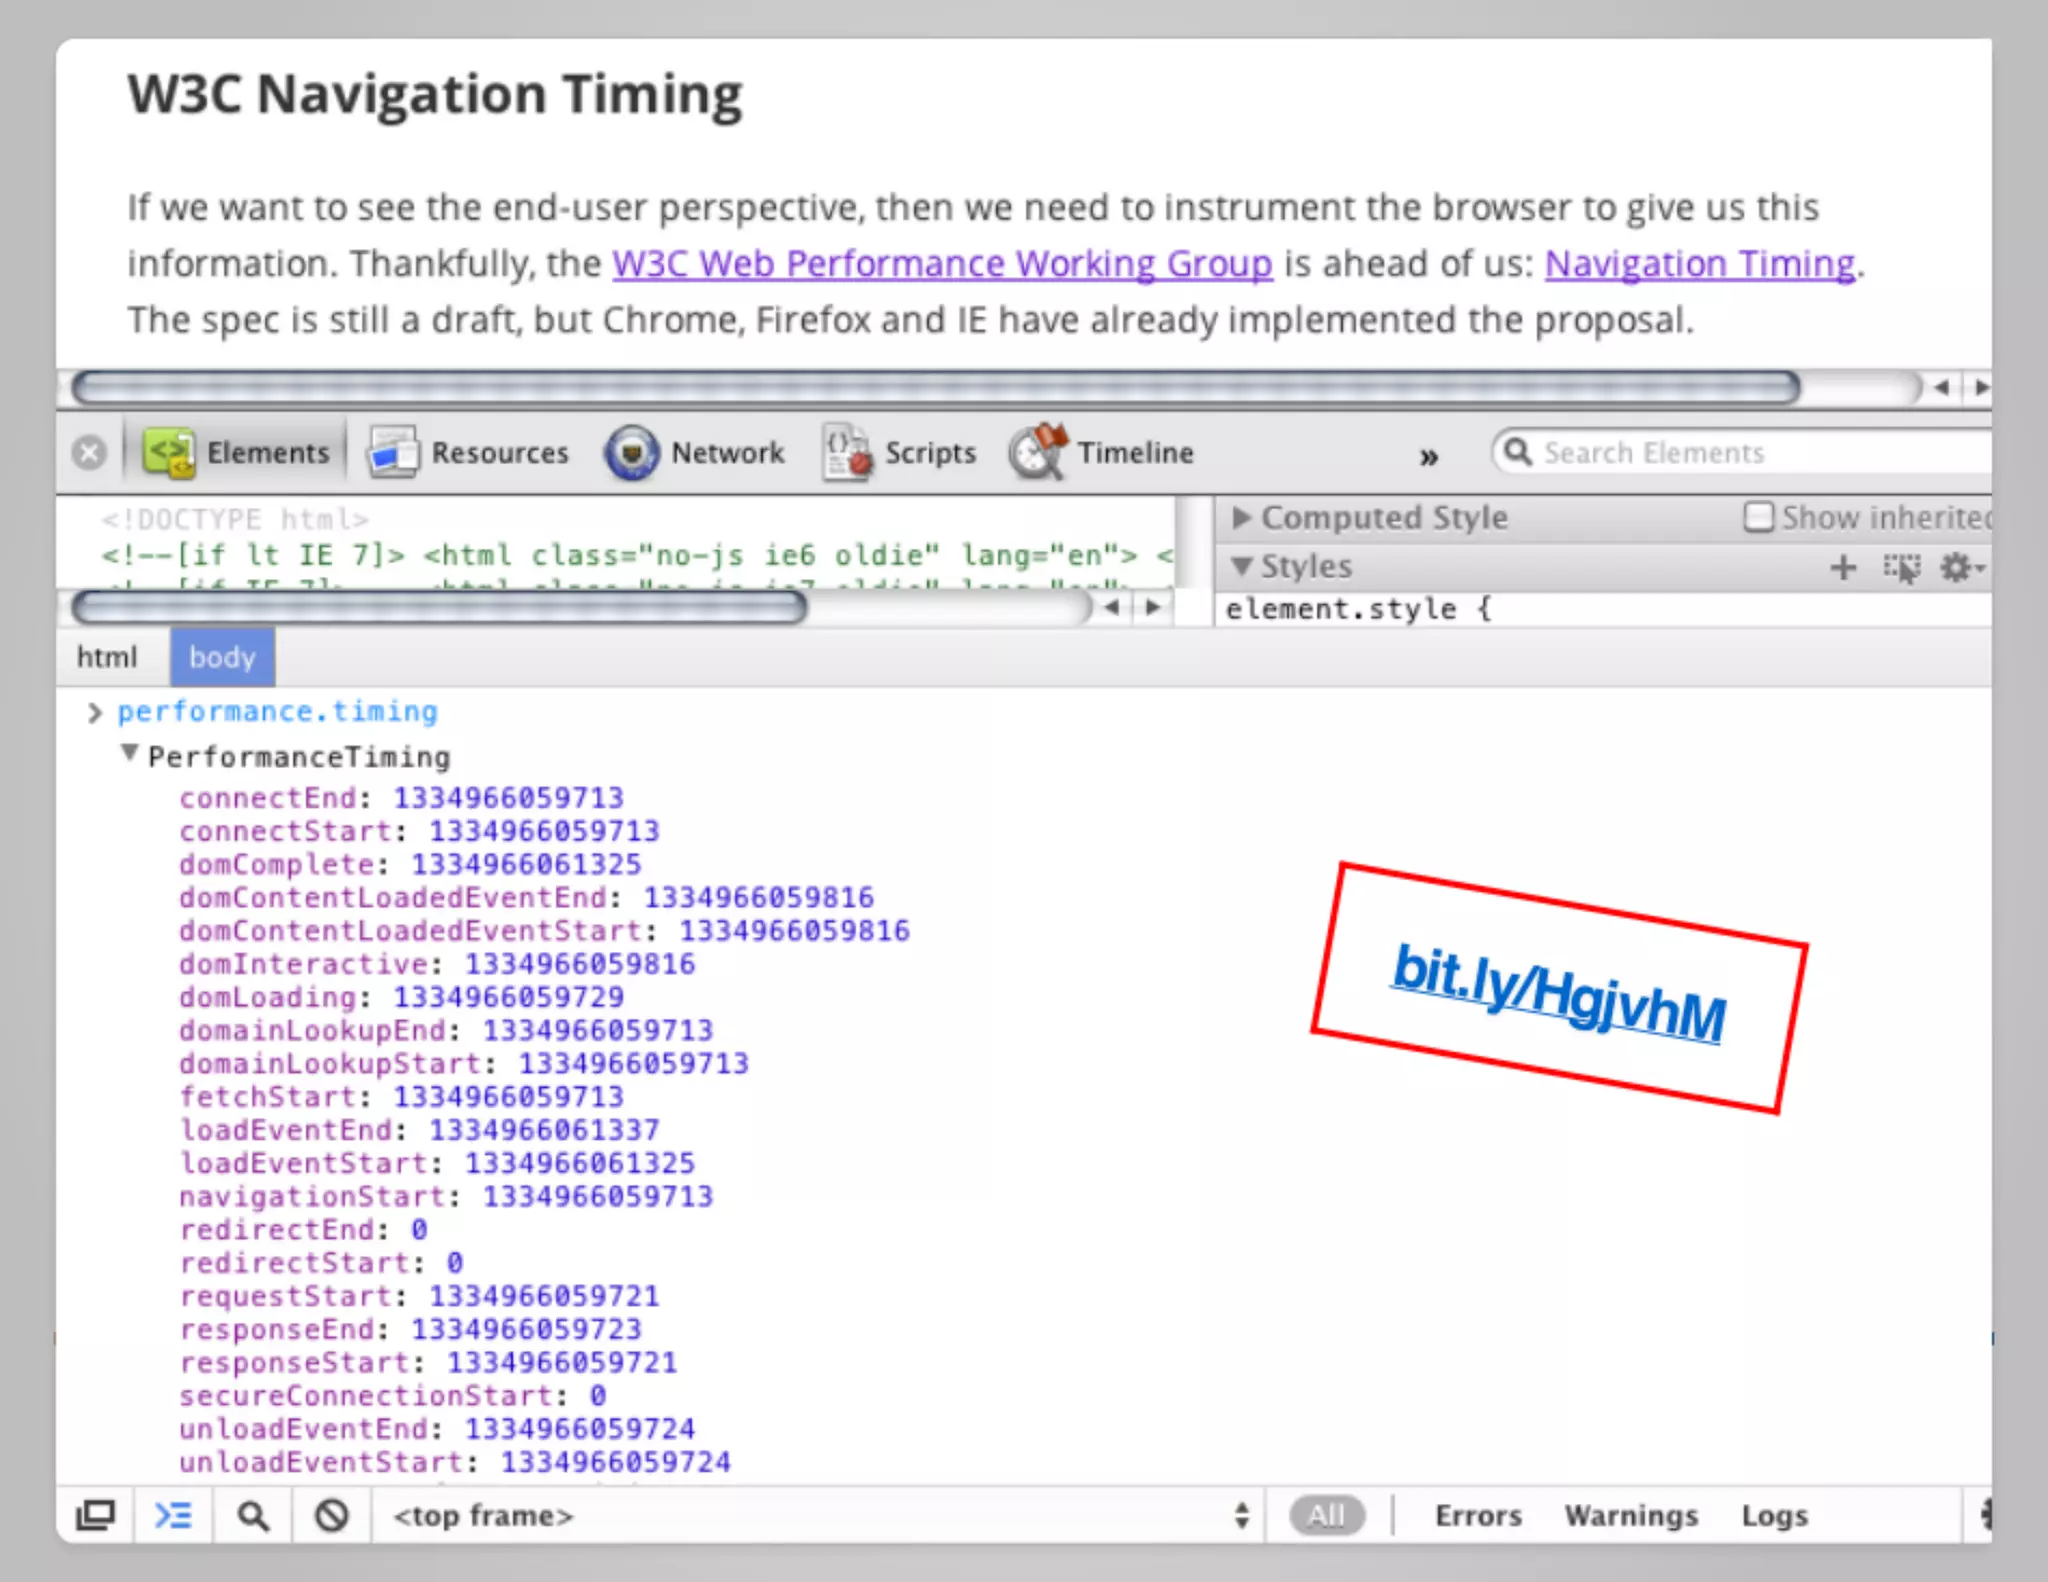
Task: Expand the Computed Style section
Action: [x=1241, y=517]
